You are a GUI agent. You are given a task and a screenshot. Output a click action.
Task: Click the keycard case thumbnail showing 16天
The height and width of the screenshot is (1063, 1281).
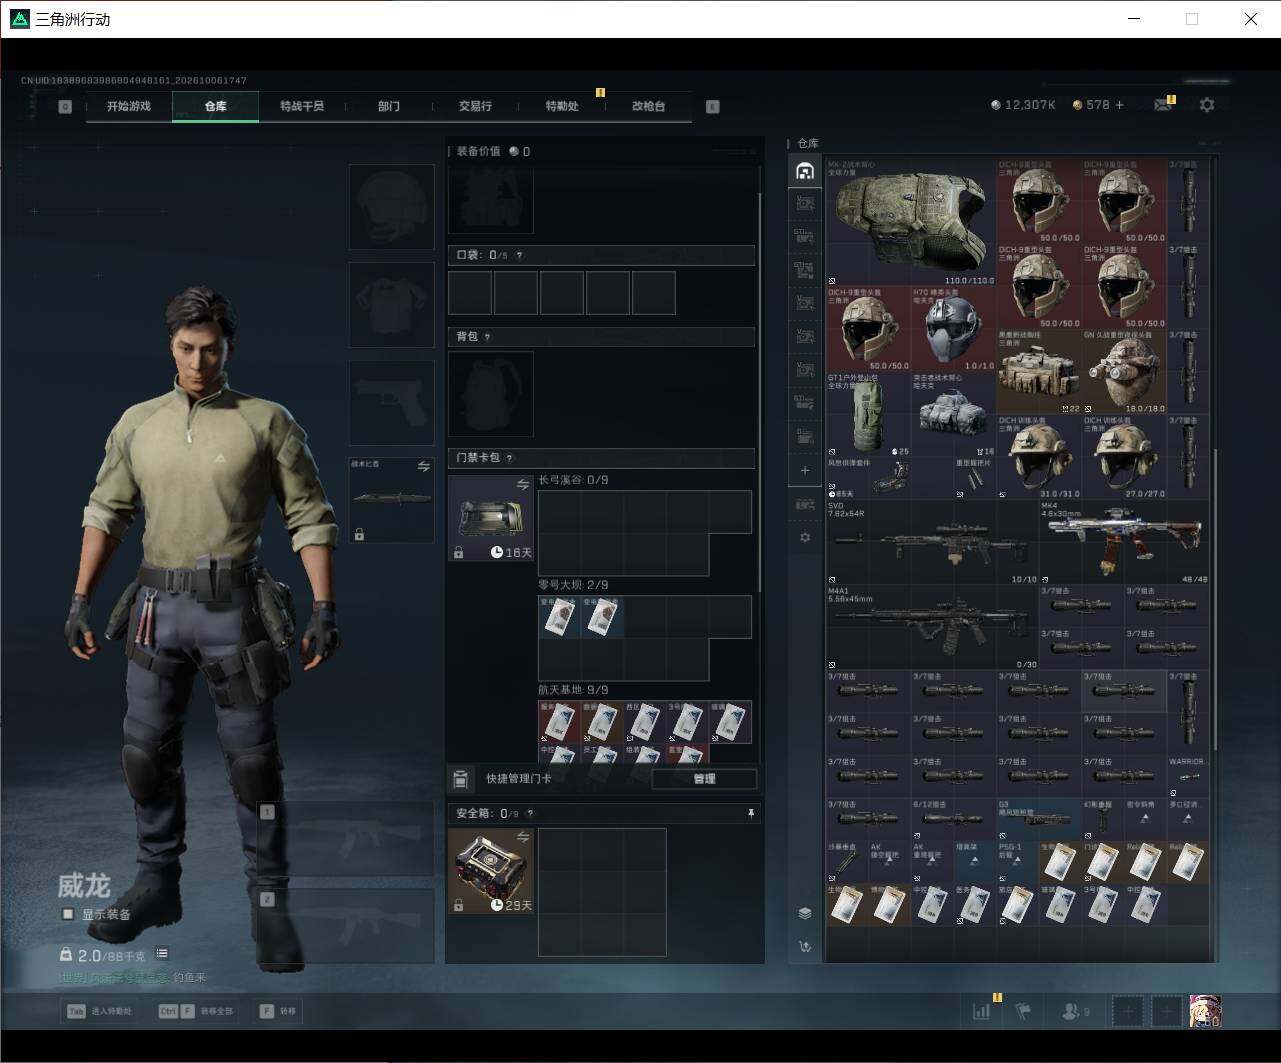click(x=490, y=518)
